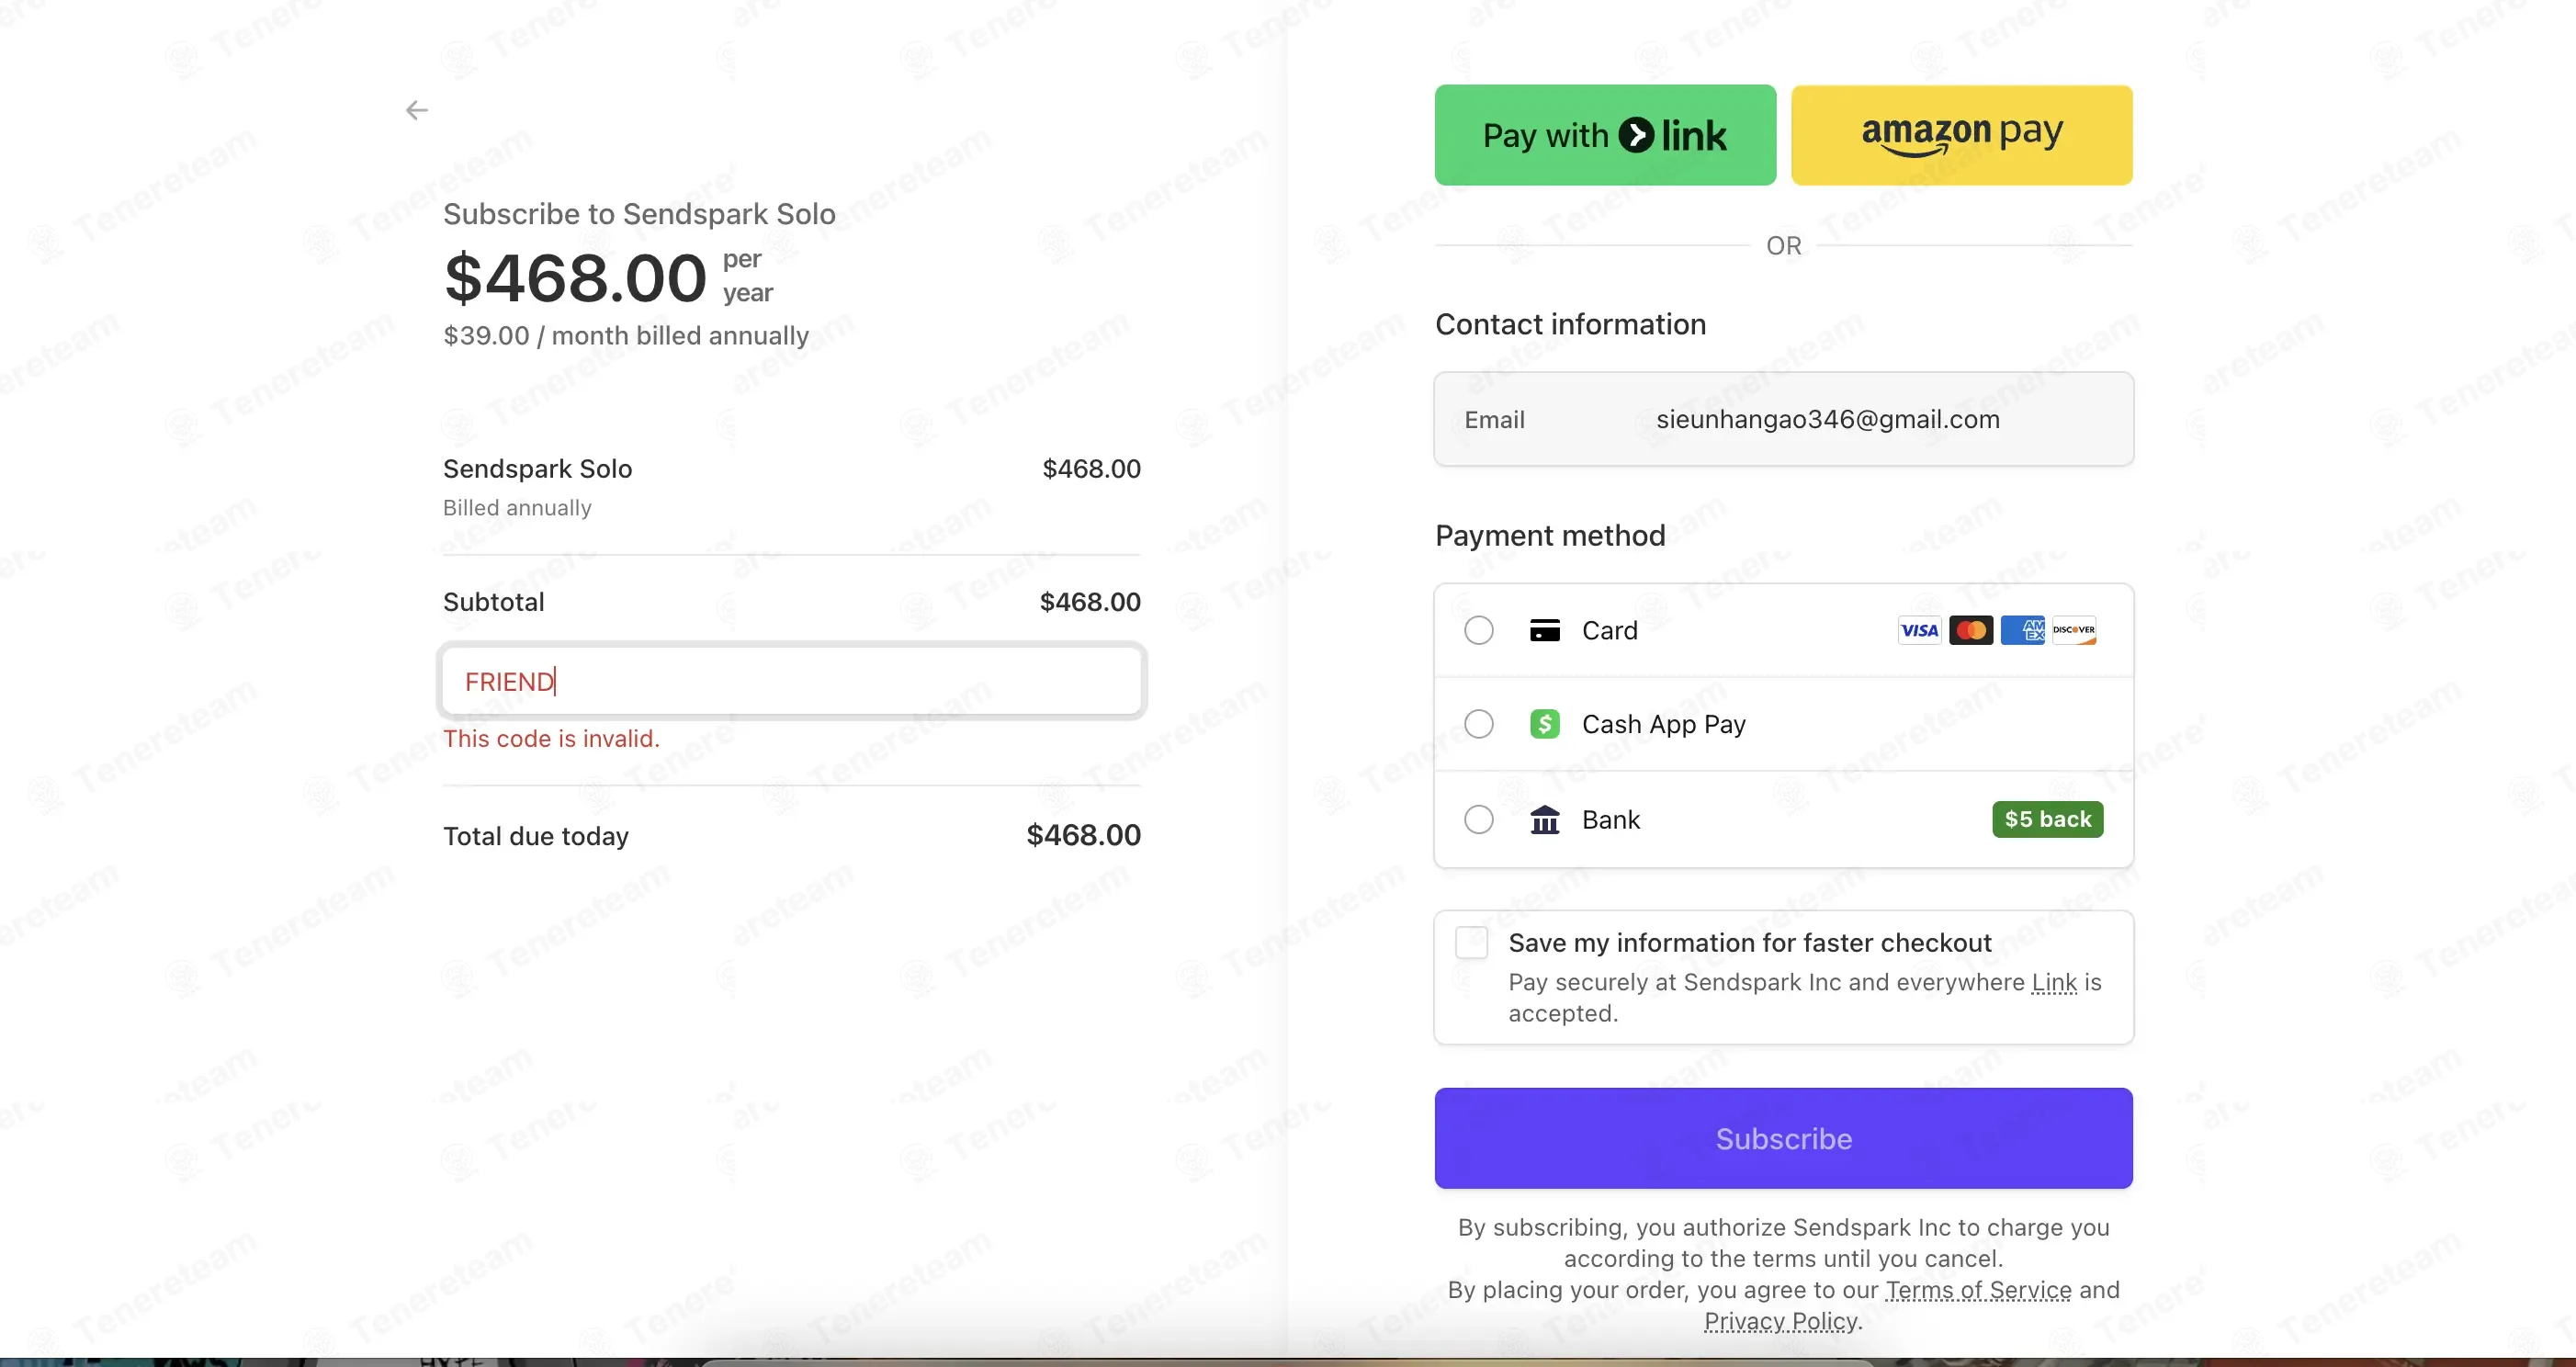Screen dimensions: 2576x1367
Task: Click the $5 back badge
Action: pyautogui.click(x=2047, y=819)
